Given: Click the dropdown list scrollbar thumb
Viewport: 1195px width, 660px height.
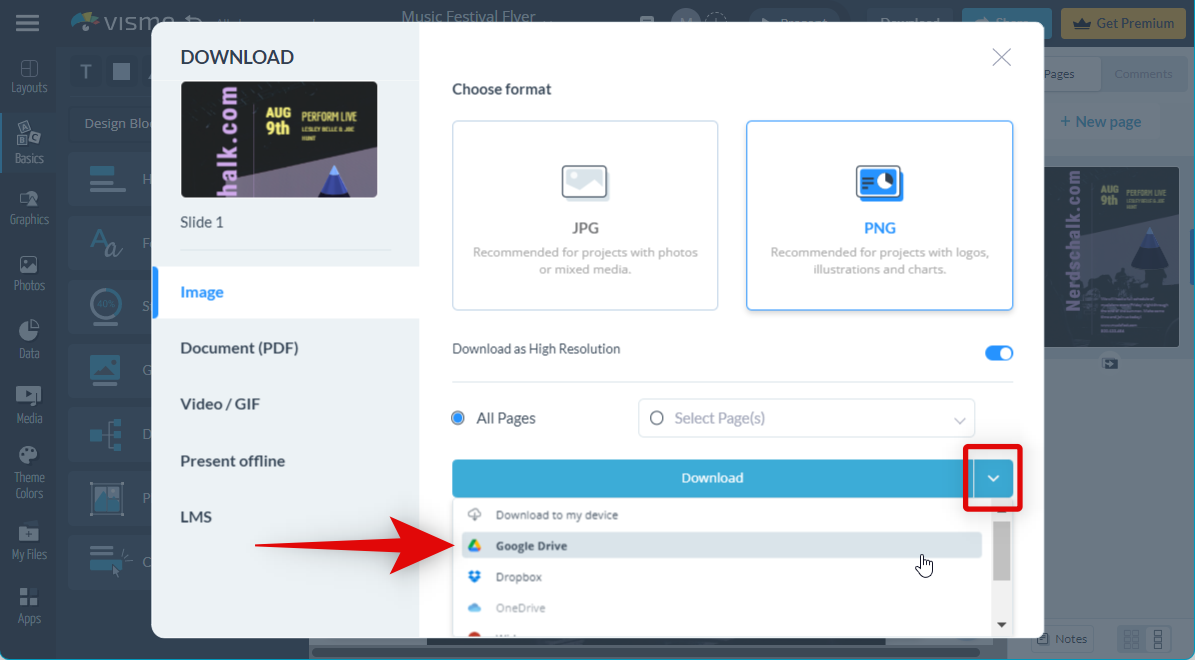Looking at the screenshot, I should click(1001, 551).
